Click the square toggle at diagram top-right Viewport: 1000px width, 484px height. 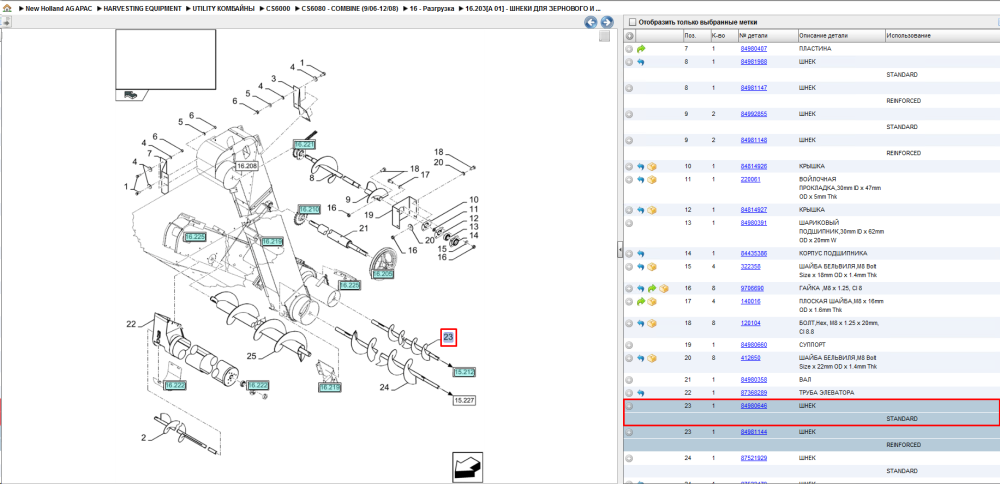[x=605, y=36]
